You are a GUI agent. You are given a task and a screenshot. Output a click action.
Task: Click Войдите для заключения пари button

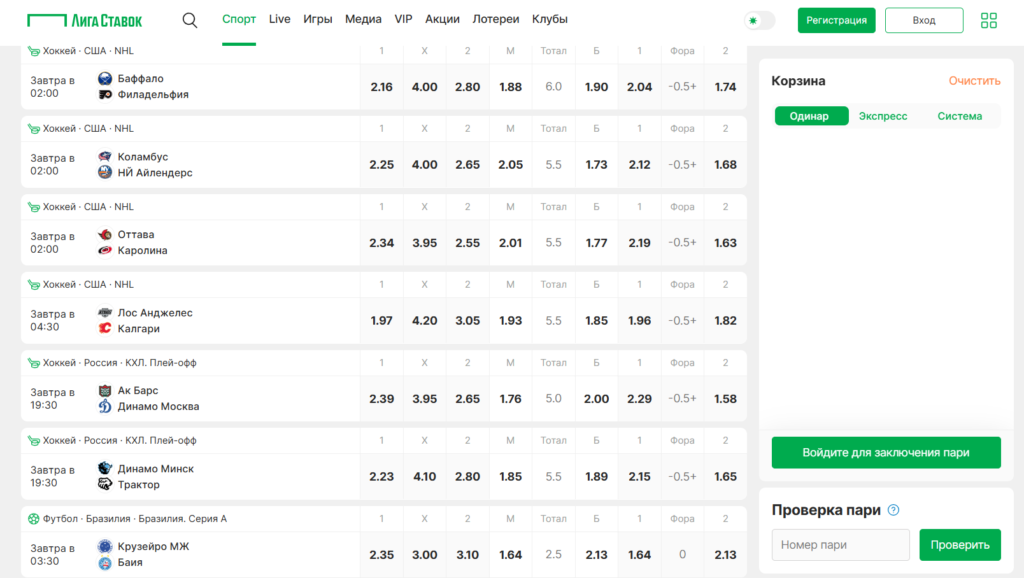point(886,453)
